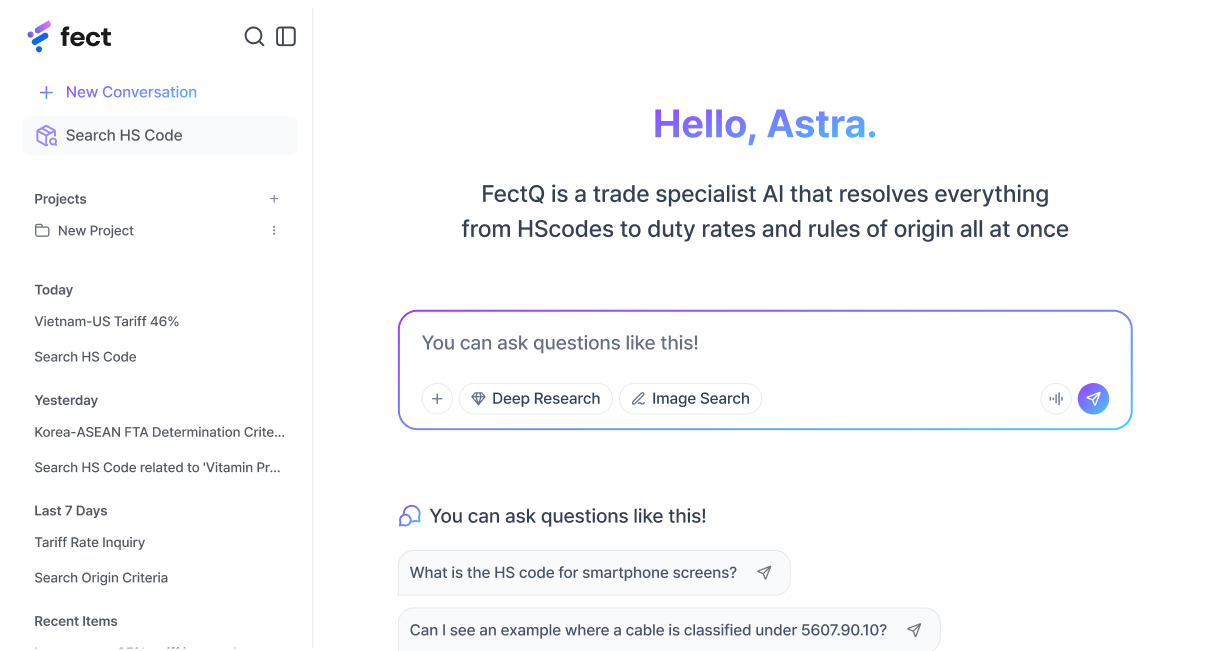Send the smartphone screens HS code suggestion
The height and width of the screenshot is (651, 1232).
click(764, 573)
